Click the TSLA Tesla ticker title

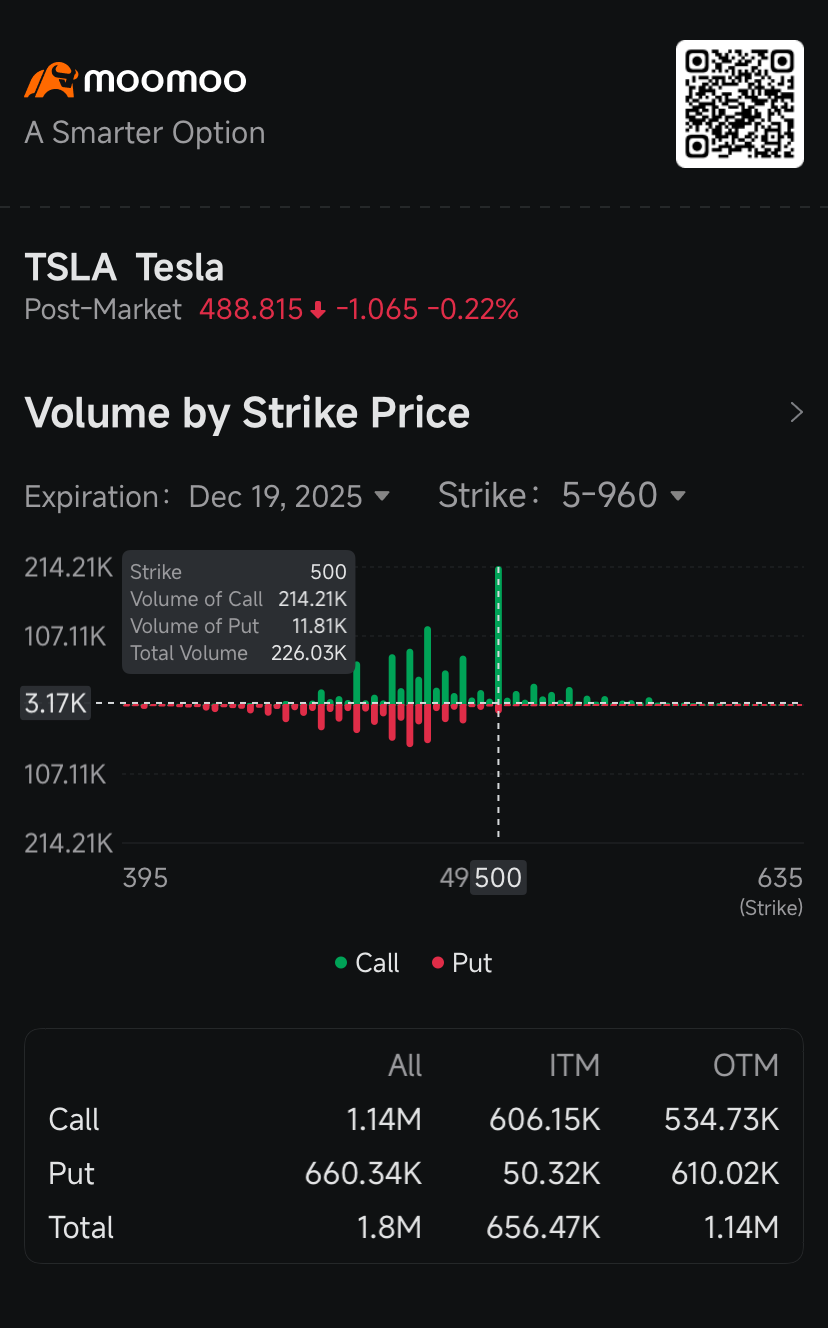pos(124,268)
